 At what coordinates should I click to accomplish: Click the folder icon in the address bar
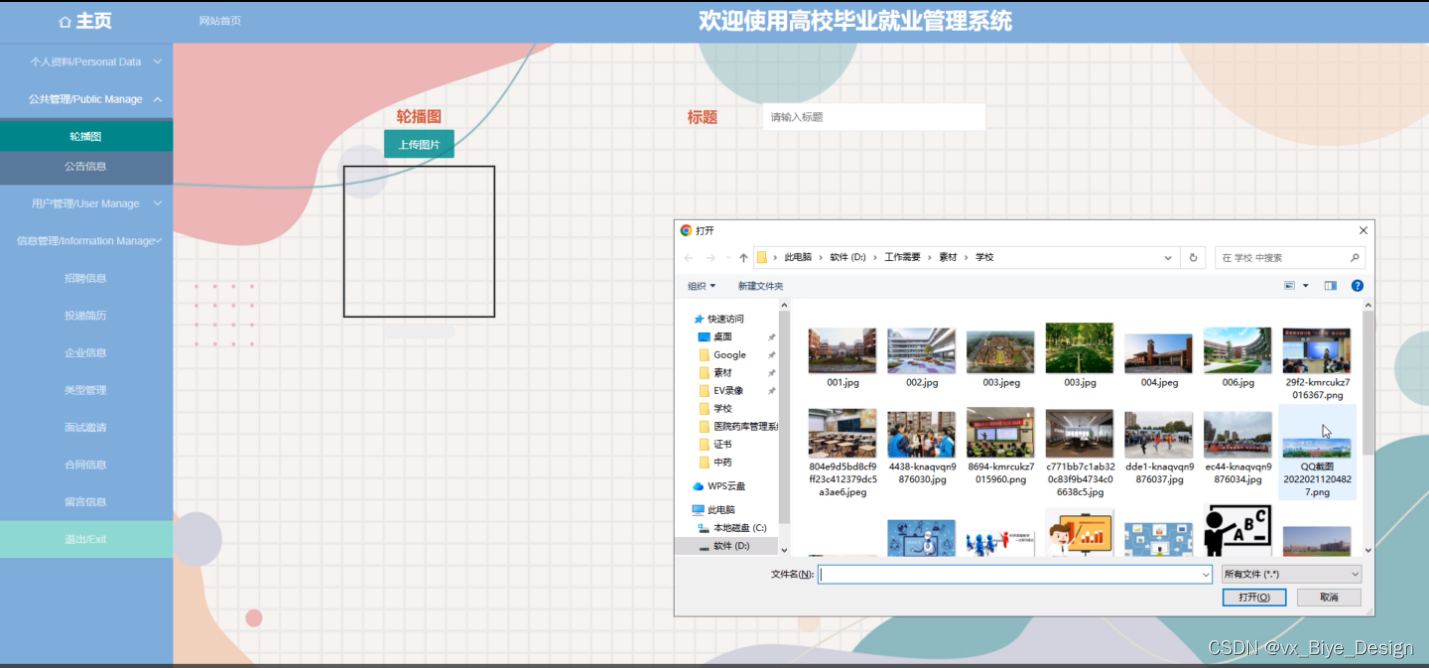(762, 258)
